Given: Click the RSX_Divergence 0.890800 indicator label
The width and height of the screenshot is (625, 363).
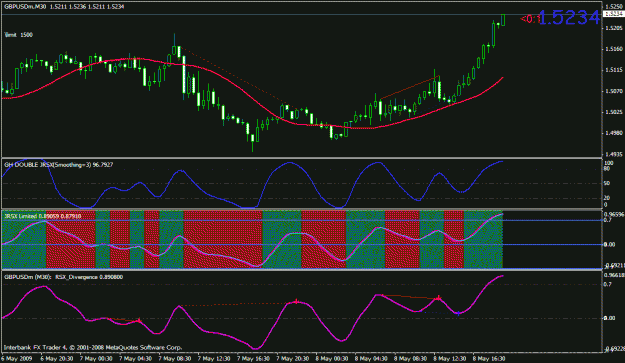Looking at the screenshot, I should point(89,277).
